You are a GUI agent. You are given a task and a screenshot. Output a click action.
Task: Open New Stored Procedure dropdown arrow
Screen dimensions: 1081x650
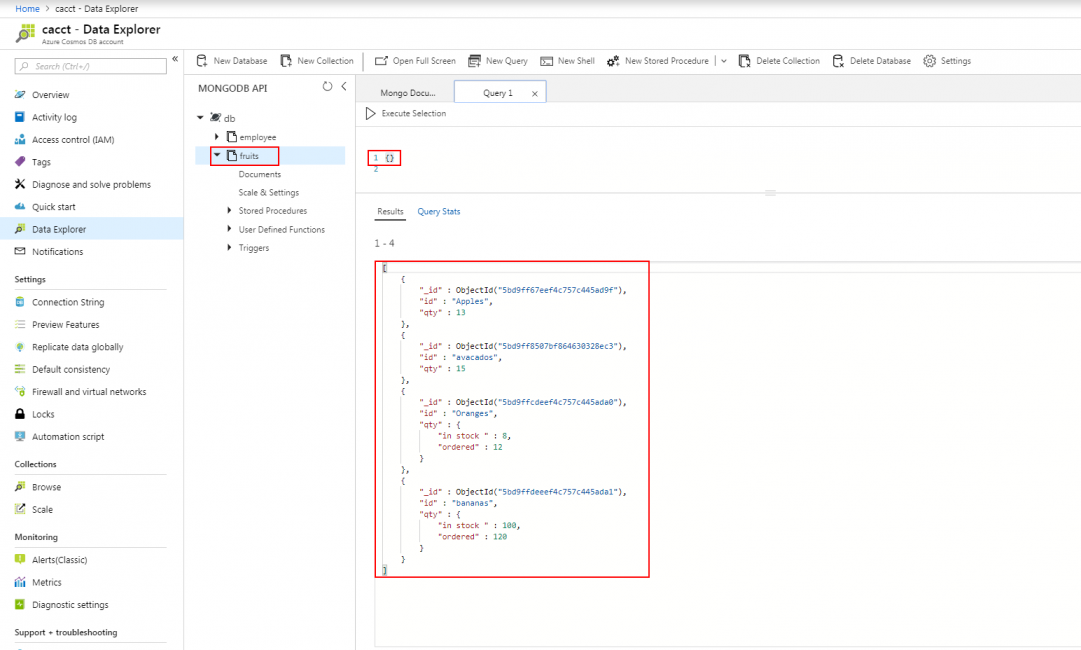(724, 61)
